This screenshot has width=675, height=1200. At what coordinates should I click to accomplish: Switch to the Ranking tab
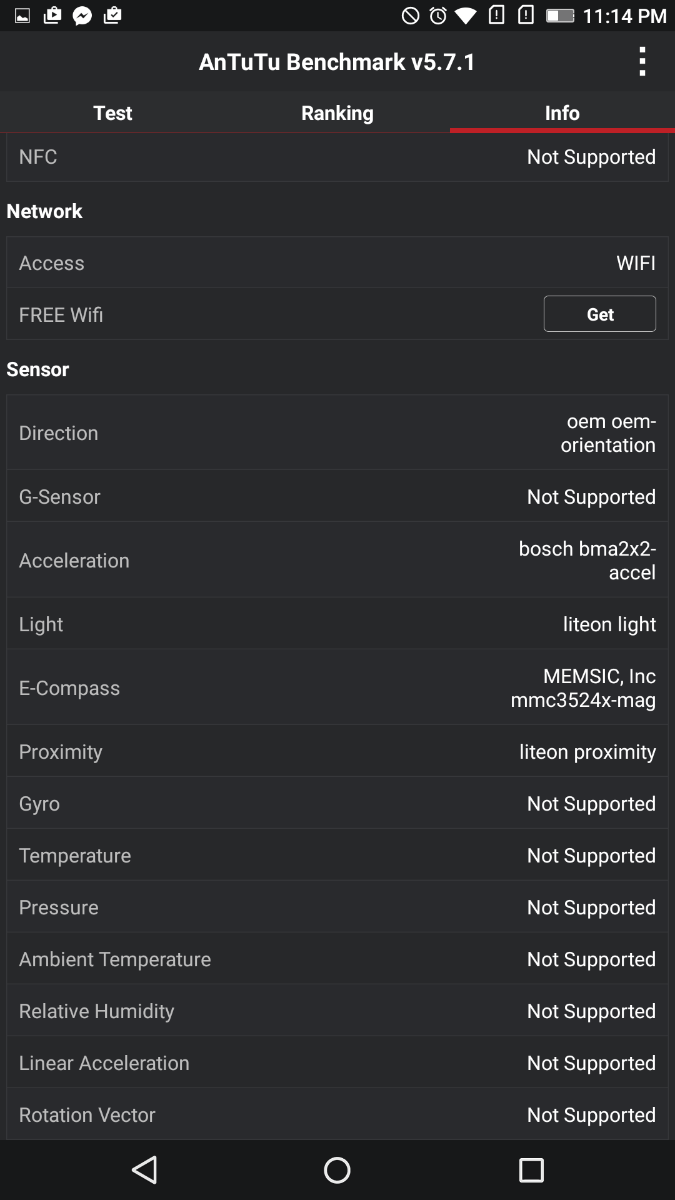[x=337, y=113]
